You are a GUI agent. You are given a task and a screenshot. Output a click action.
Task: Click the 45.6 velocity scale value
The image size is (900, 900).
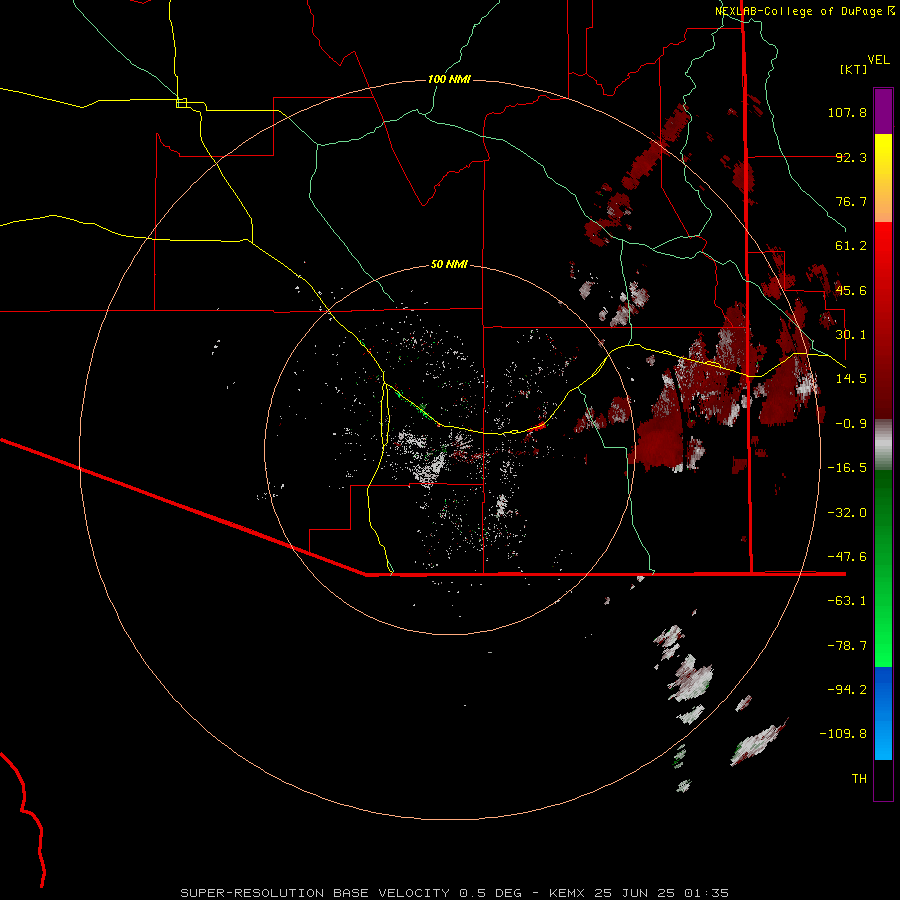click(851, 290)
